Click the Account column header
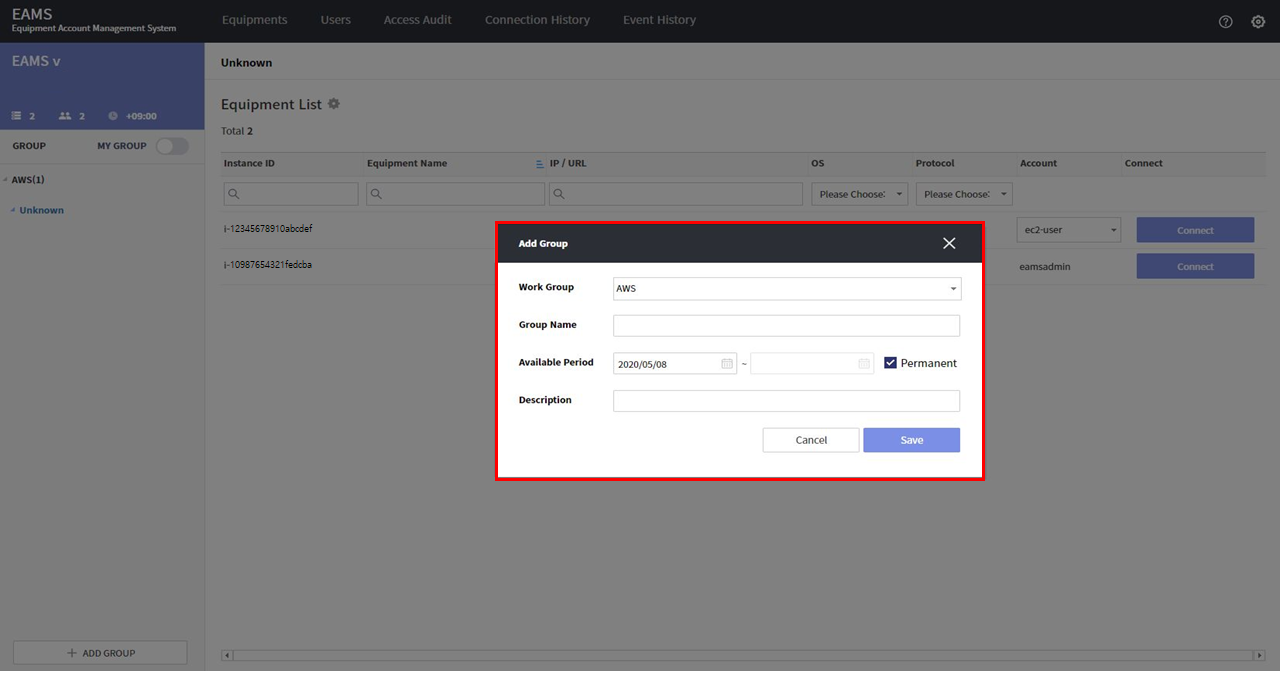 pyautogui.click(x=1038, y=163)
